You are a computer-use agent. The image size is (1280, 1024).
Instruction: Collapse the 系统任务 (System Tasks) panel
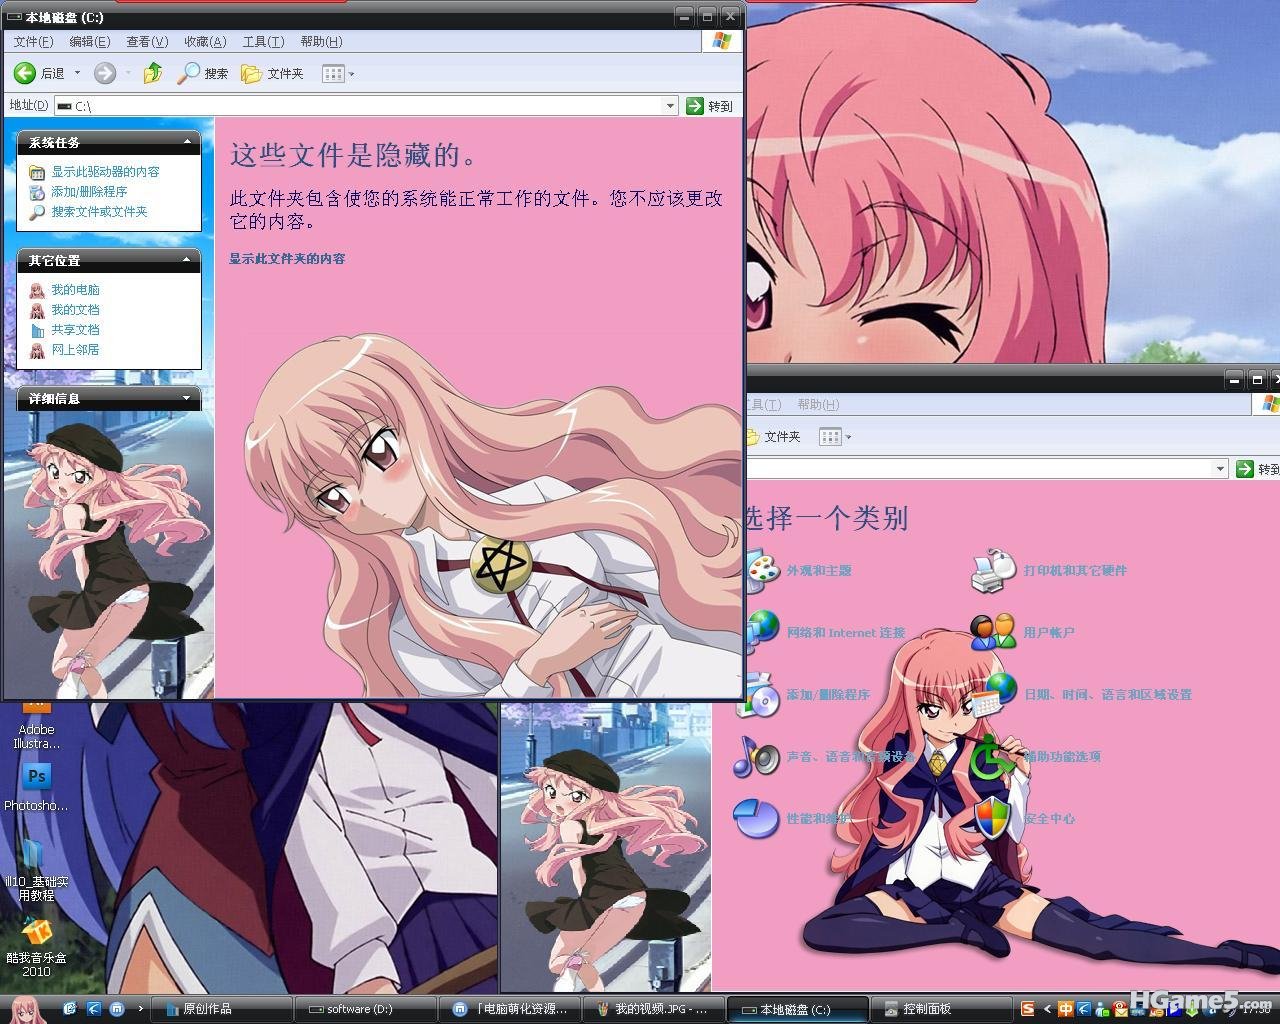[x=187, y=143]
